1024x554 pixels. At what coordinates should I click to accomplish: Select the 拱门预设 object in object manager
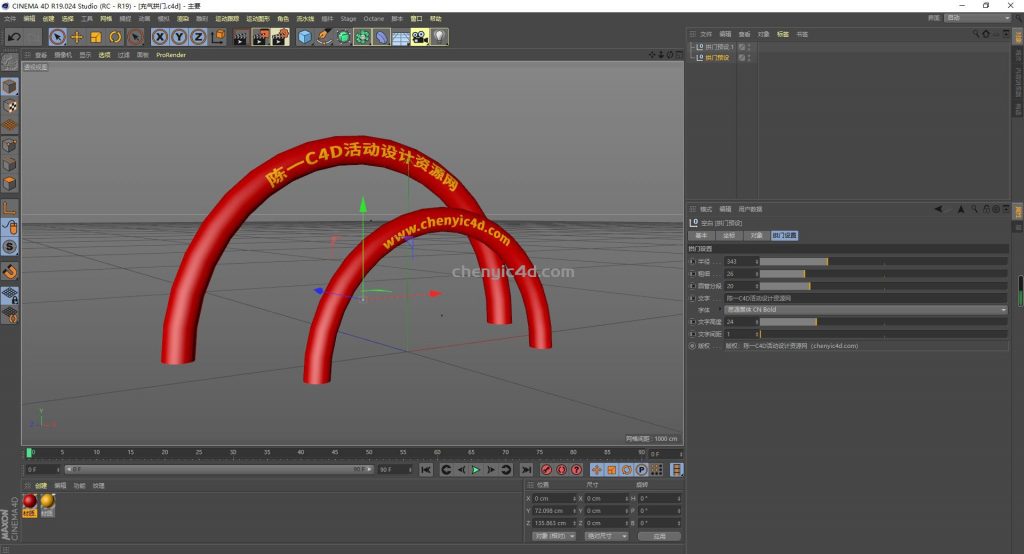pyautogui.click(x=717, y=57)
